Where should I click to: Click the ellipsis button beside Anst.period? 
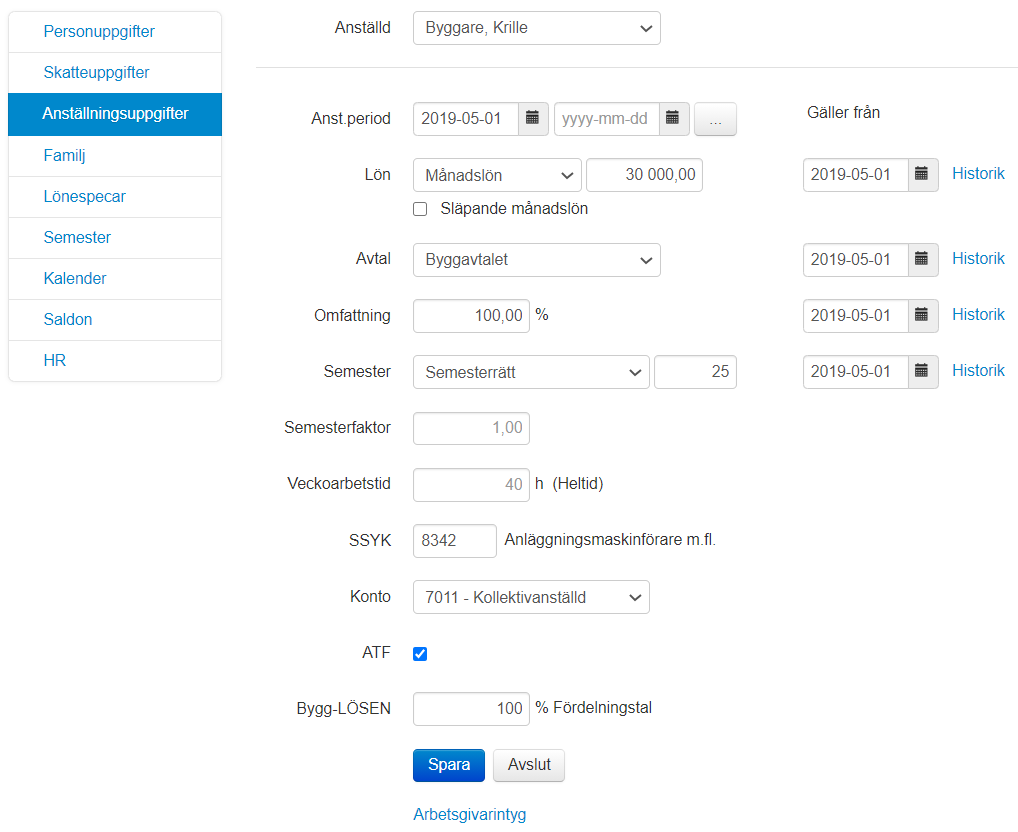point(715,119)
